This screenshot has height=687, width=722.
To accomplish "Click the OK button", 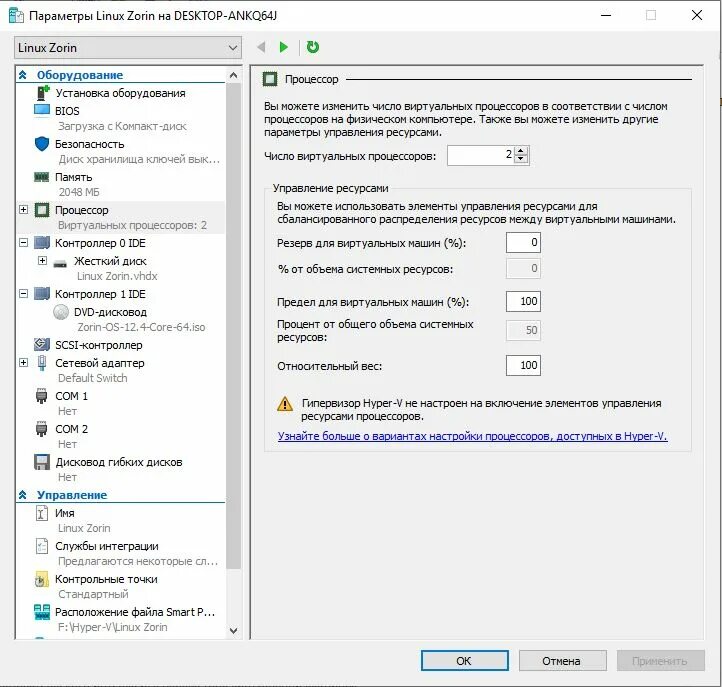I will pos(465,661).
